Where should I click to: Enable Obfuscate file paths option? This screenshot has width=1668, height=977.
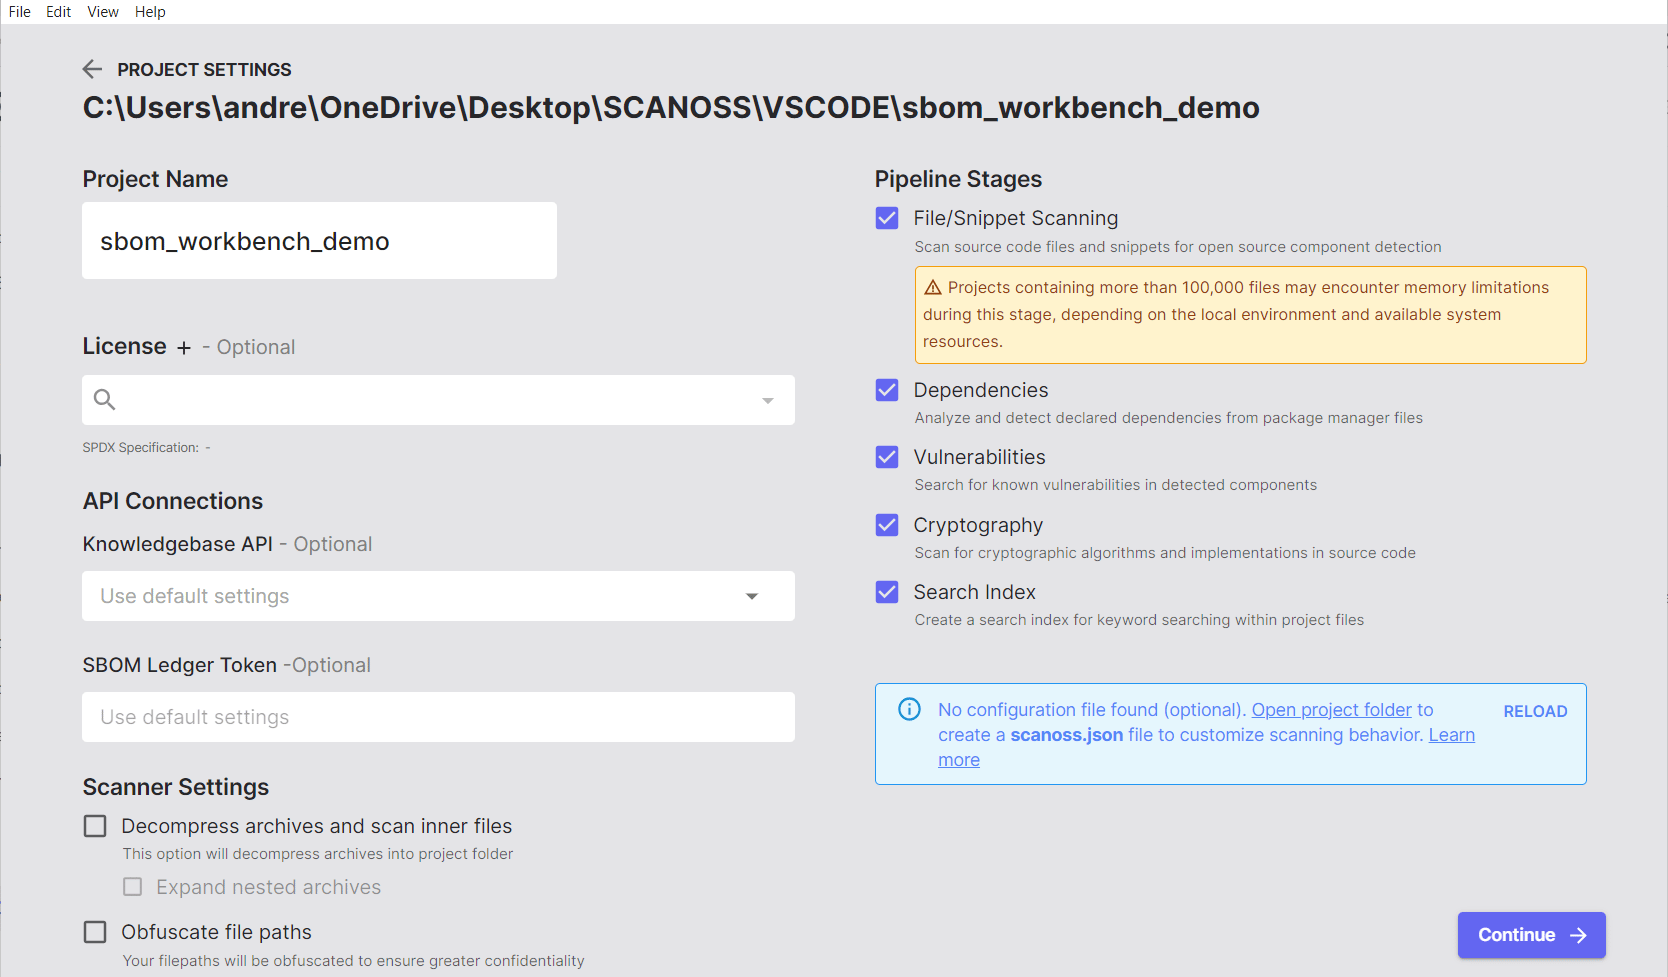pos(95,932)
